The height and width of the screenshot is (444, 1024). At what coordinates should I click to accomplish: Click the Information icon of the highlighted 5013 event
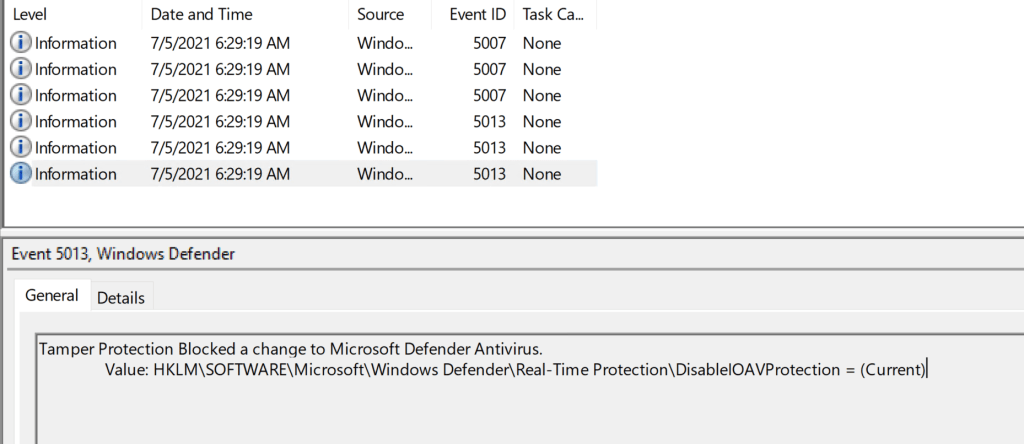21,173
